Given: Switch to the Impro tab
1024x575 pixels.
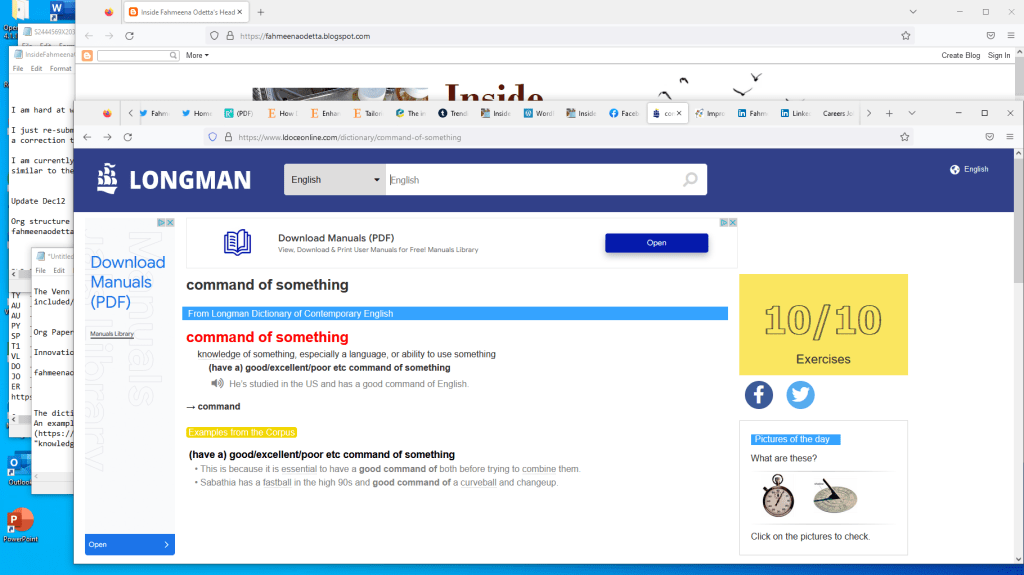Looking at the screenshot, I should (x=711, y=113).
